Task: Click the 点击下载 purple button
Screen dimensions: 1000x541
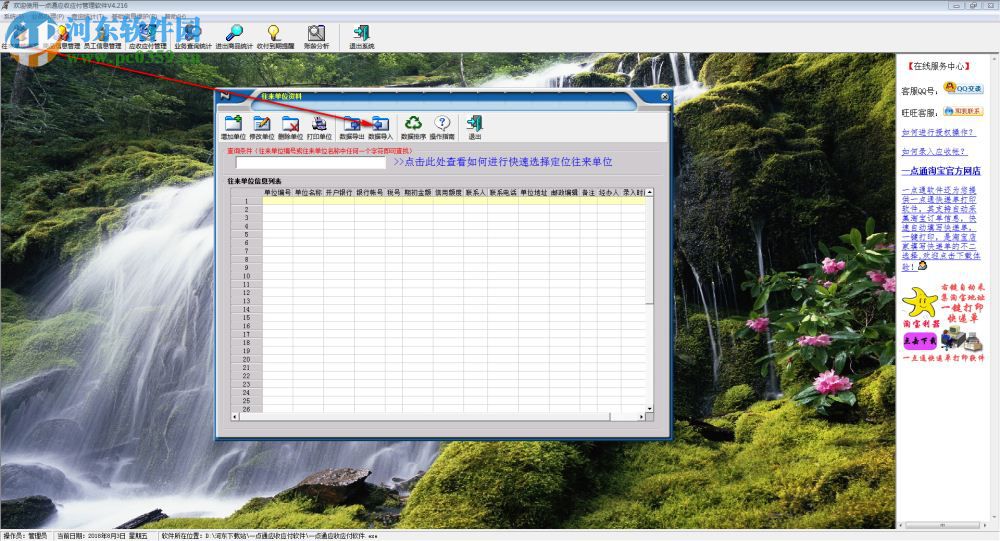Action: coord(920,341)
